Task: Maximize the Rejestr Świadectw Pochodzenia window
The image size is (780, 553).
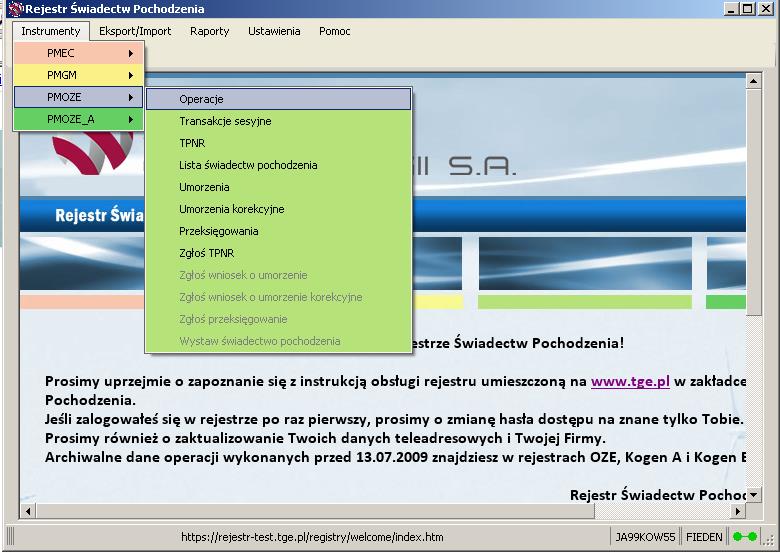Action: click(747, 8)
